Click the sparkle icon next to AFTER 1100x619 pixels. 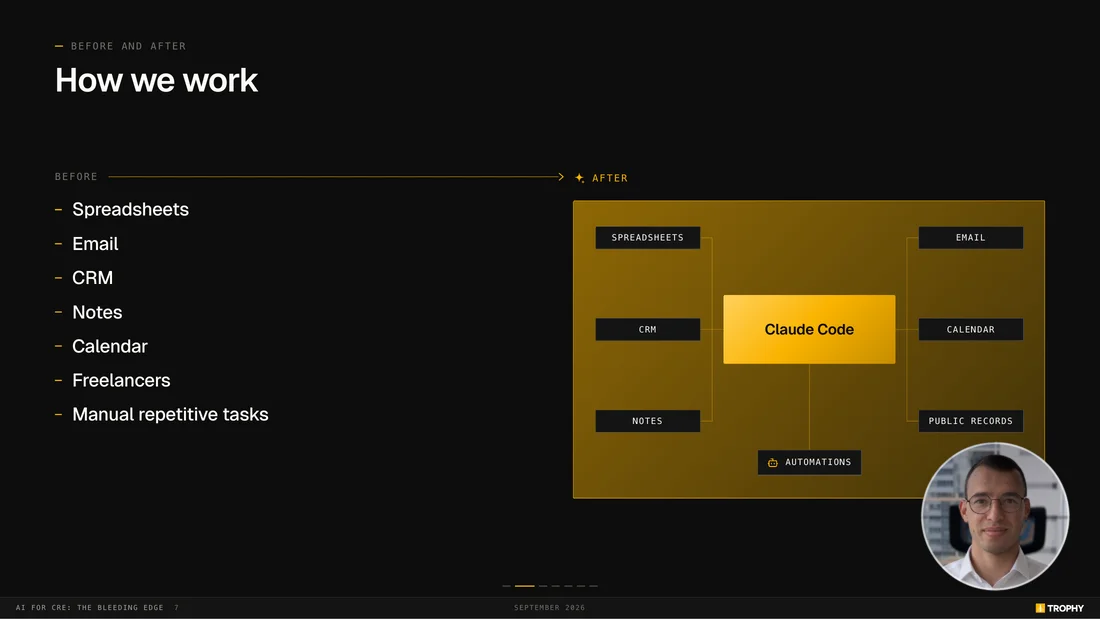[x=579, y=178]
